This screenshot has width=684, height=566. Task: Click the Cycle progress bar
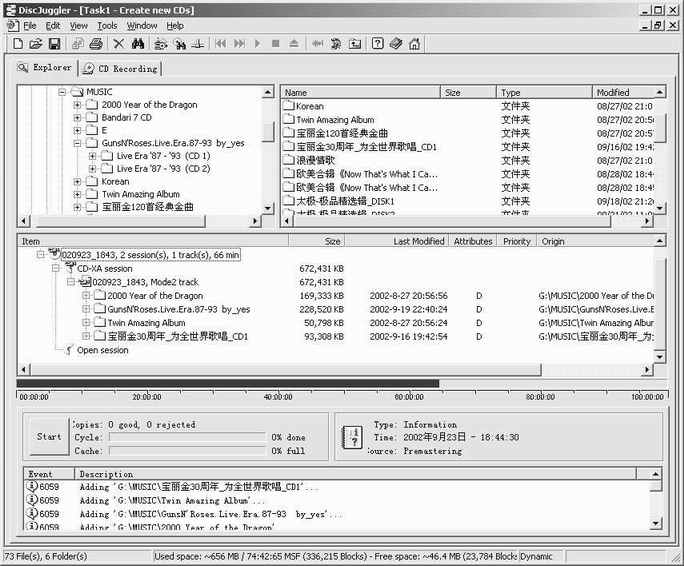coord(187,437)
